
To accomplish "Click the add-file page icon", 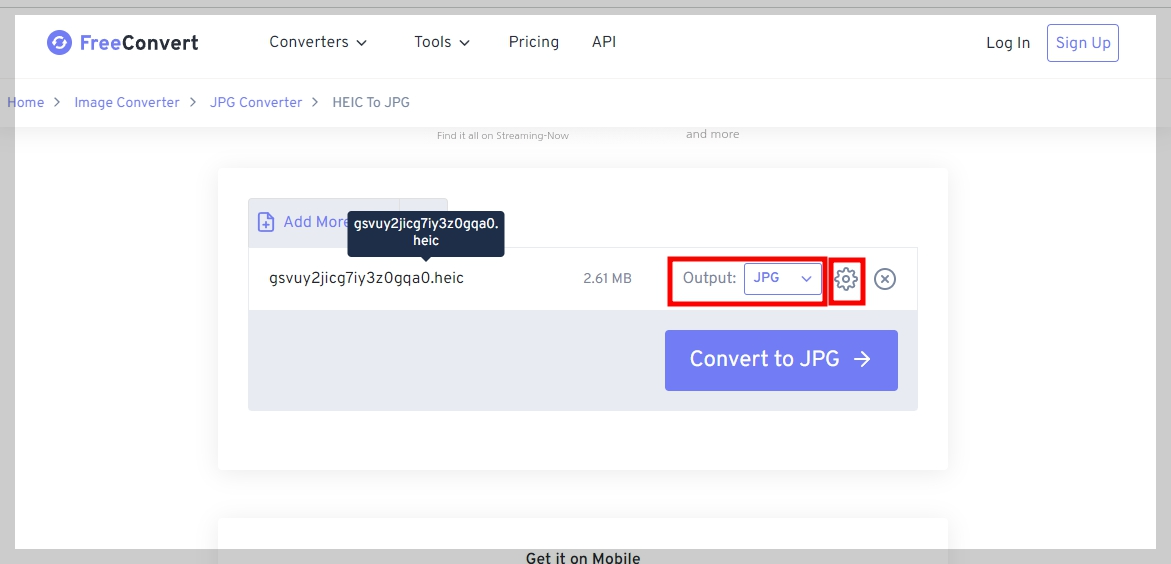I will (266, 222).
